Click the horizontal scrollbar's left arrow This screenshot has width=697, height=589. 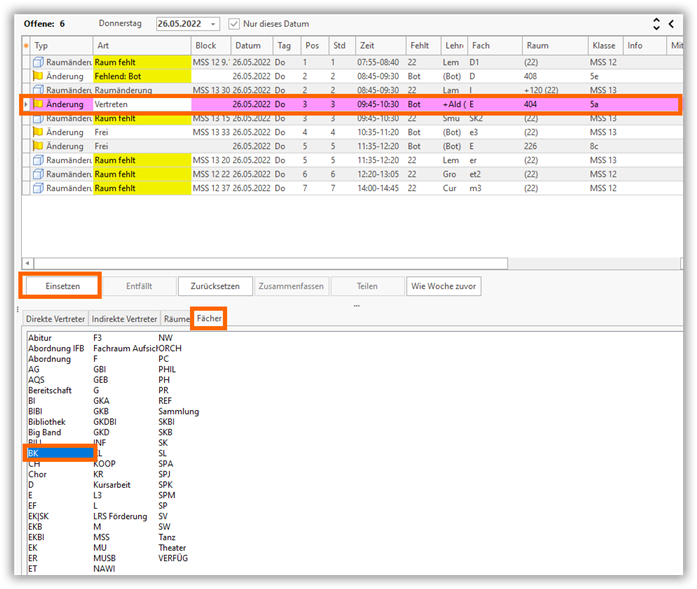pos(27,263)
